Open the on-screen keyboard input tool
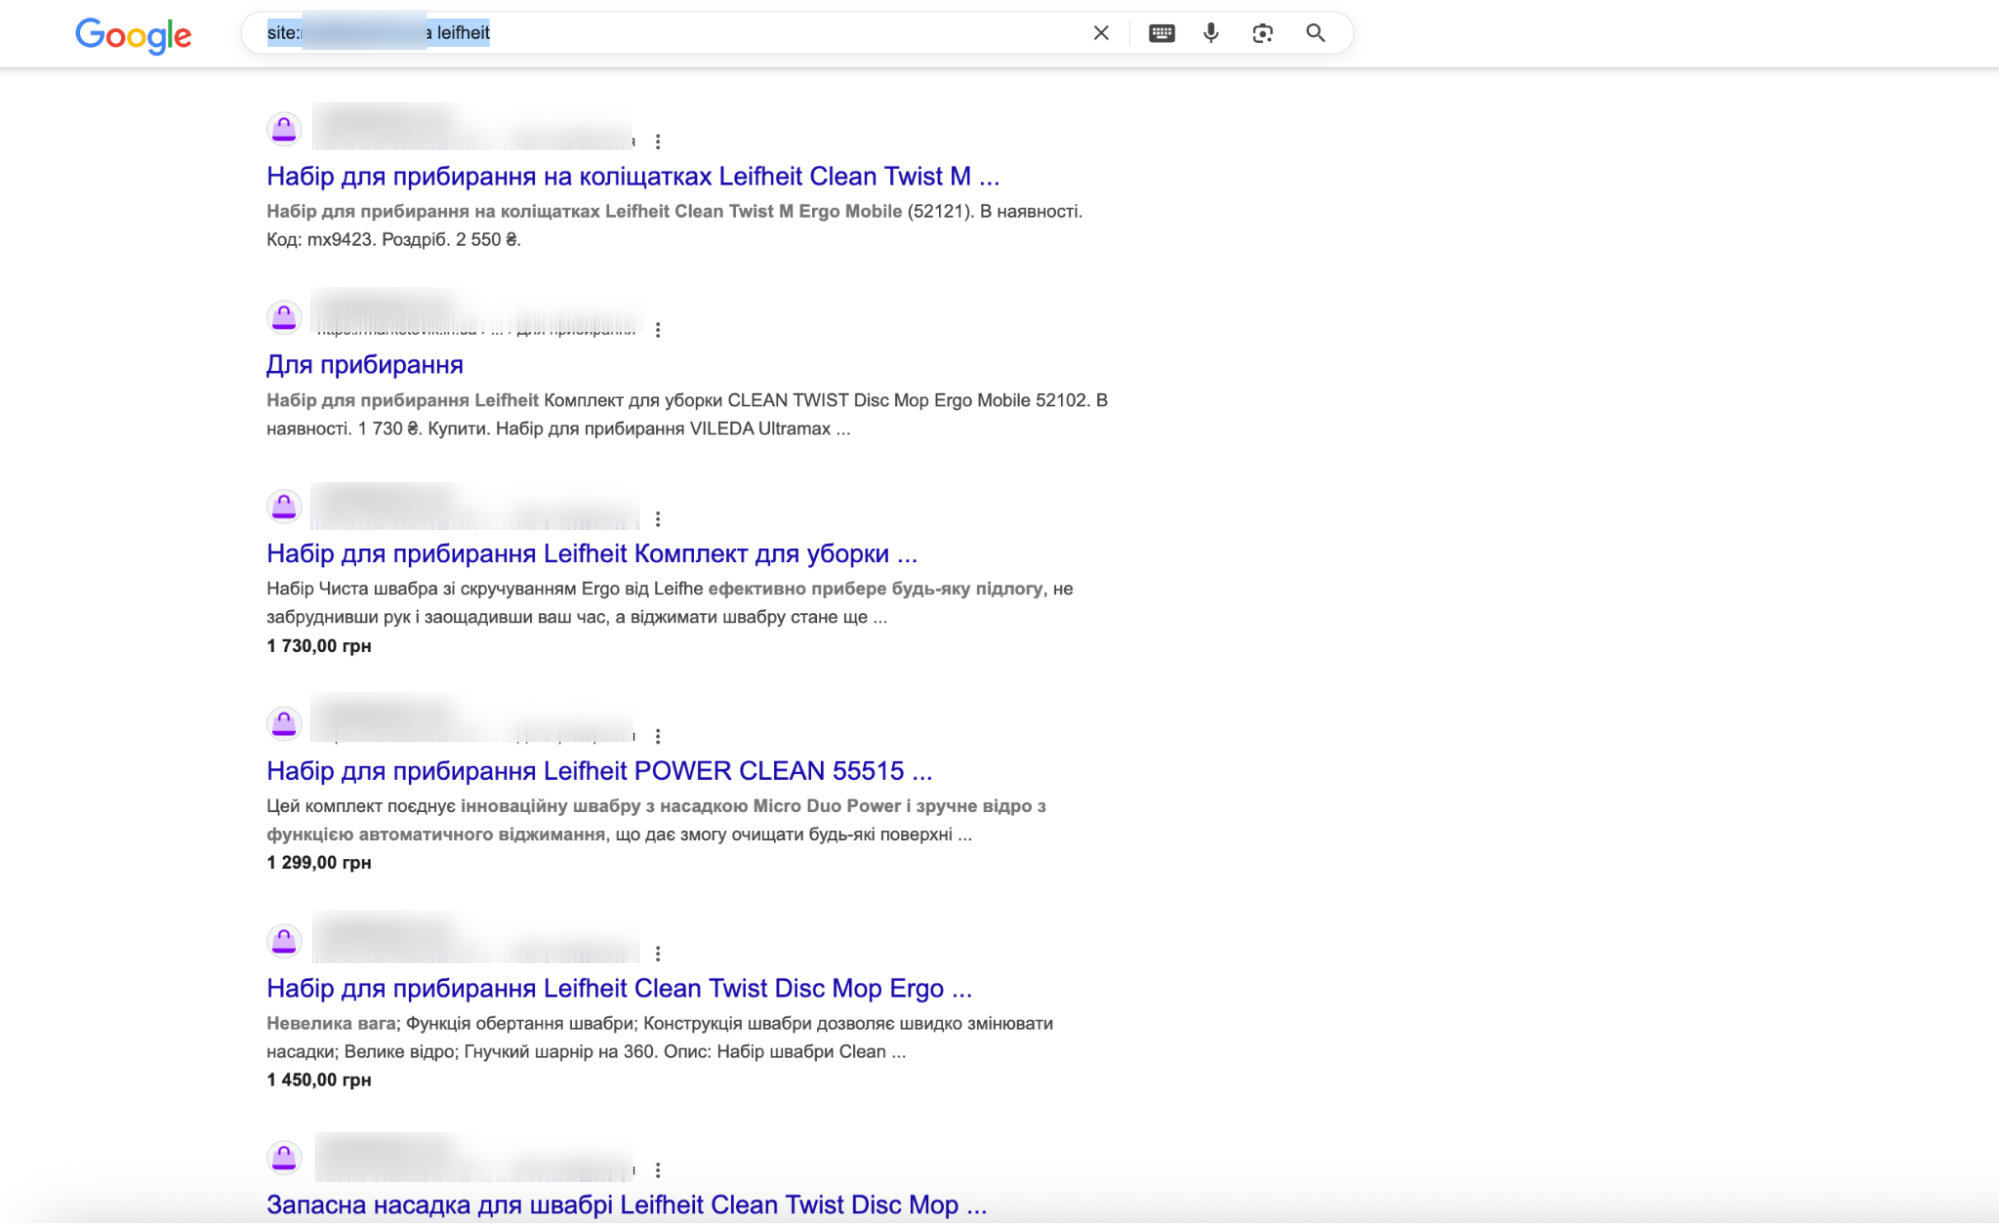This screenshot has height=1224, width=1999. pyautogui.click(x=1161, y=33)
